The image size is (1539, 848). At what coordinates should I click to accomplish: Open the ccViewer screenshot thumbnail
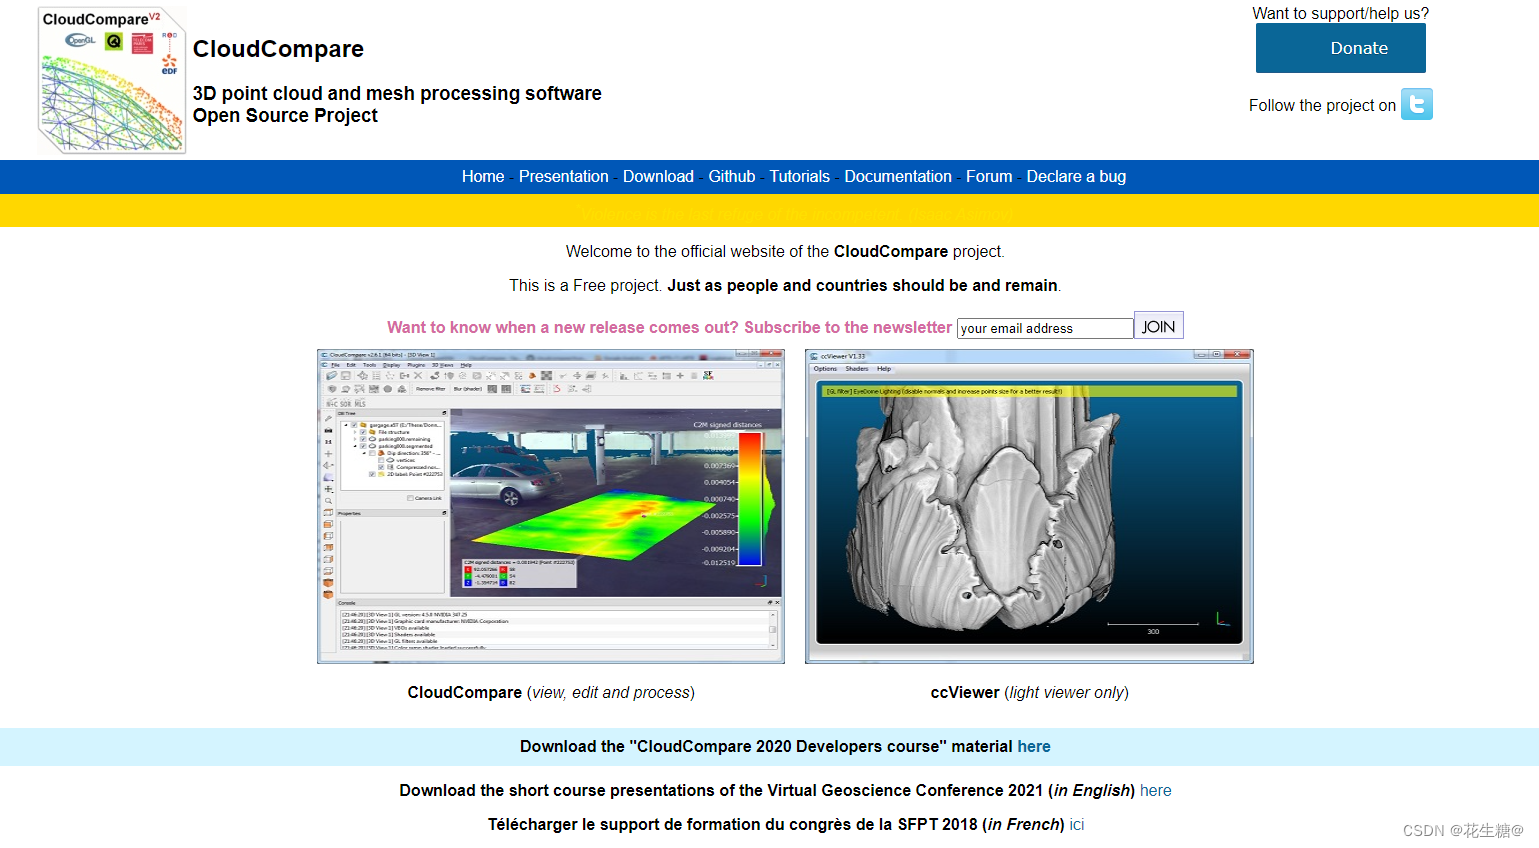click(x=1029, y=506)
